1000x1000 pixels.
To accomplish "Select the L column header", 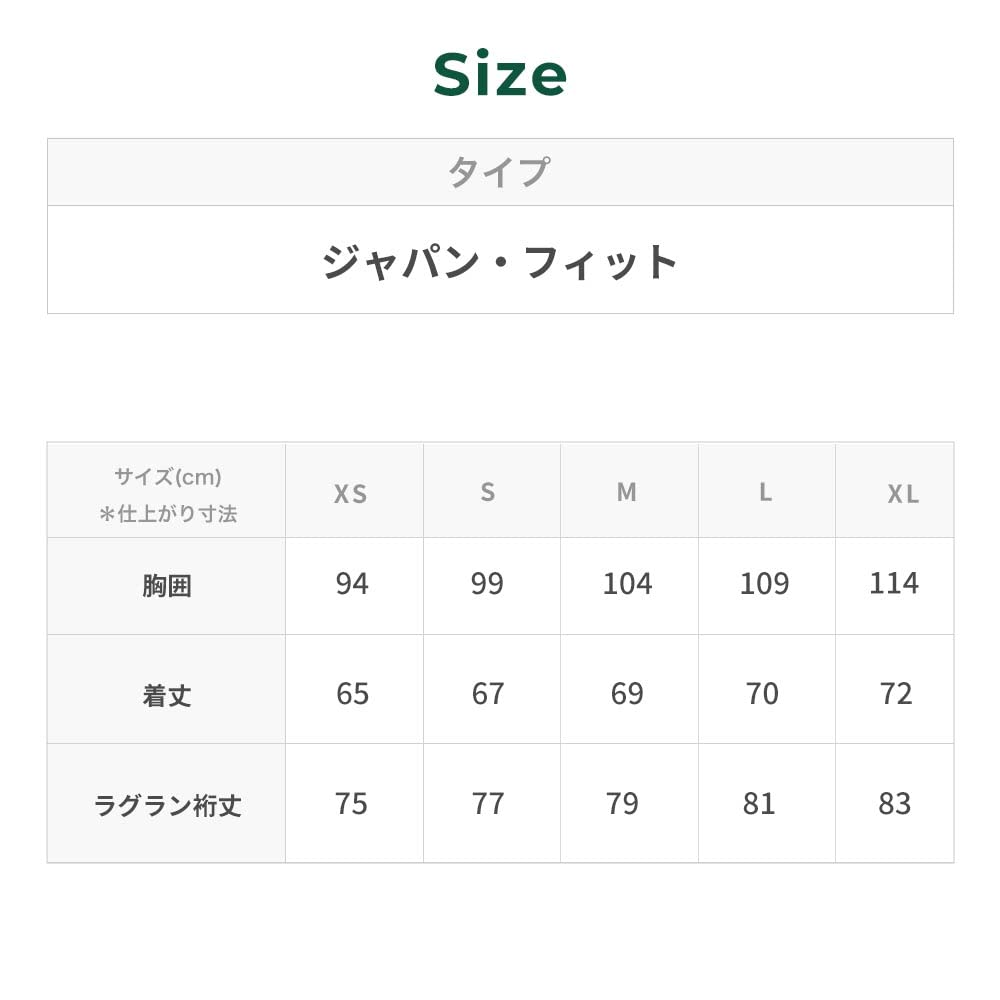I will tap(765, 492).
